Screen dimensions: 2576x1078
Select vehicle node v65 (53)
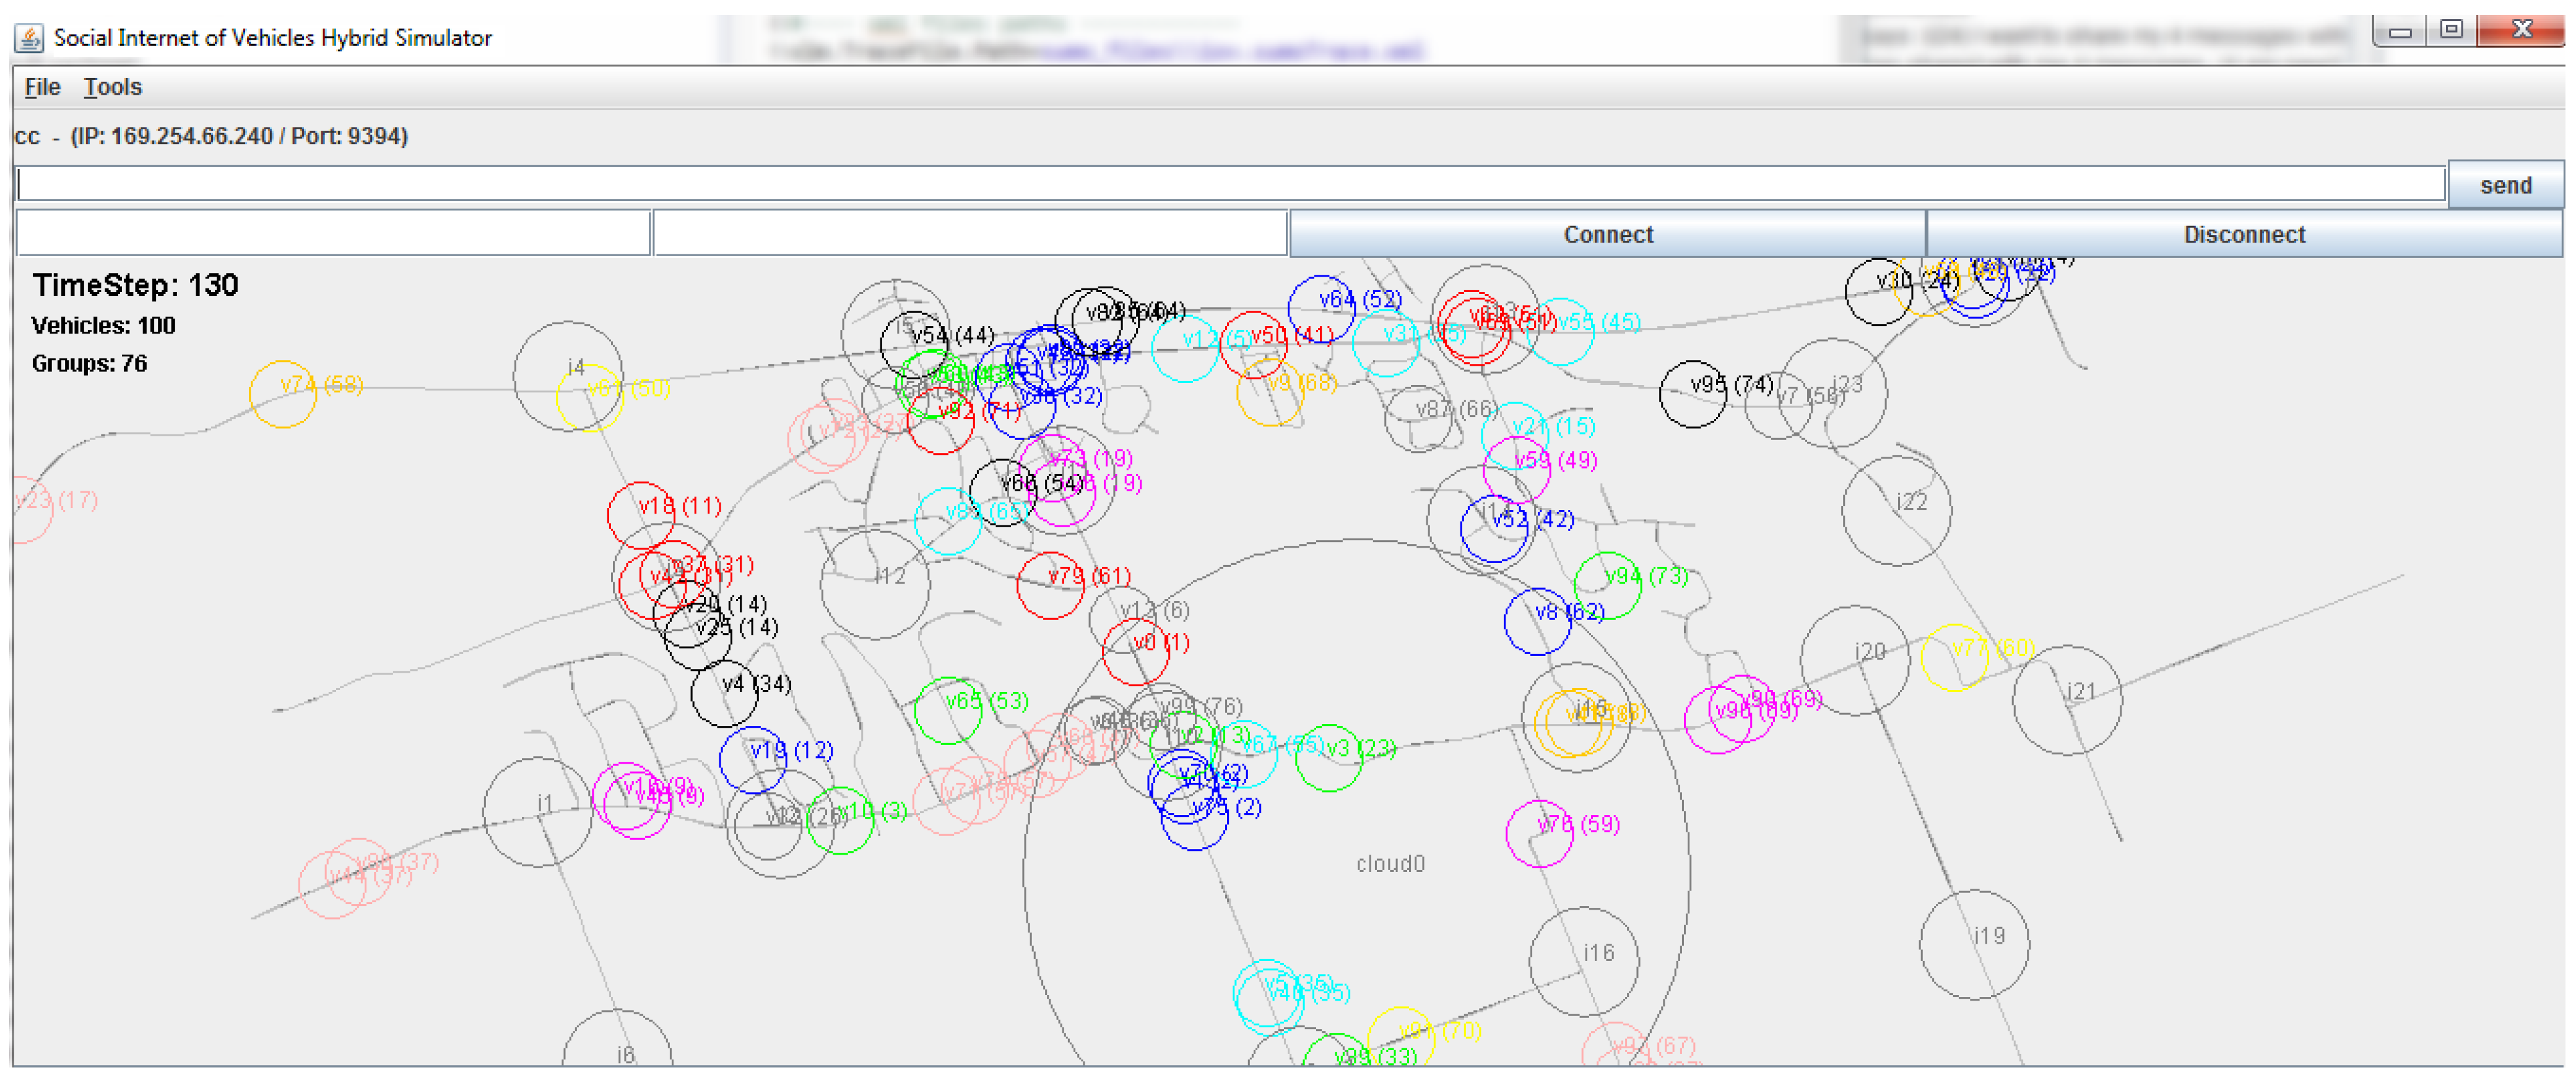[948, 711]
